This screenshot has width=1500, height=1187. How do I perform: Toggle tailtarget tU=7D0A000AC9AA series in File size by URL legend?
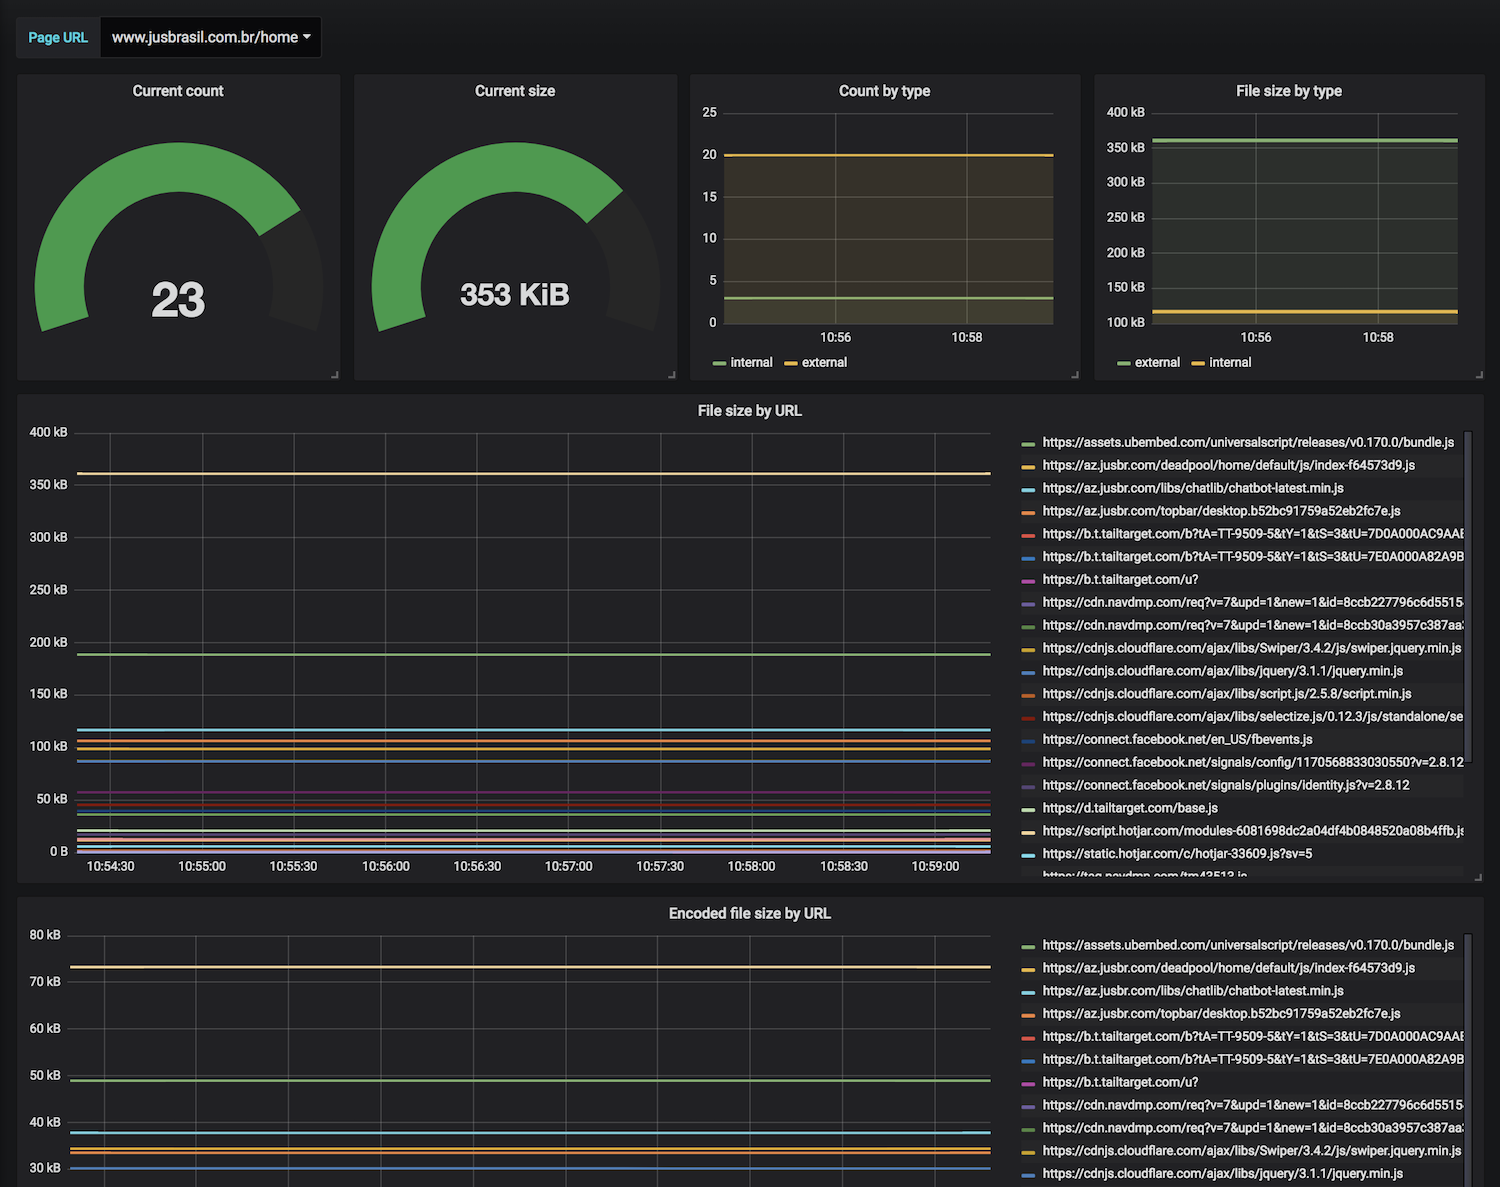(1253, 534)
